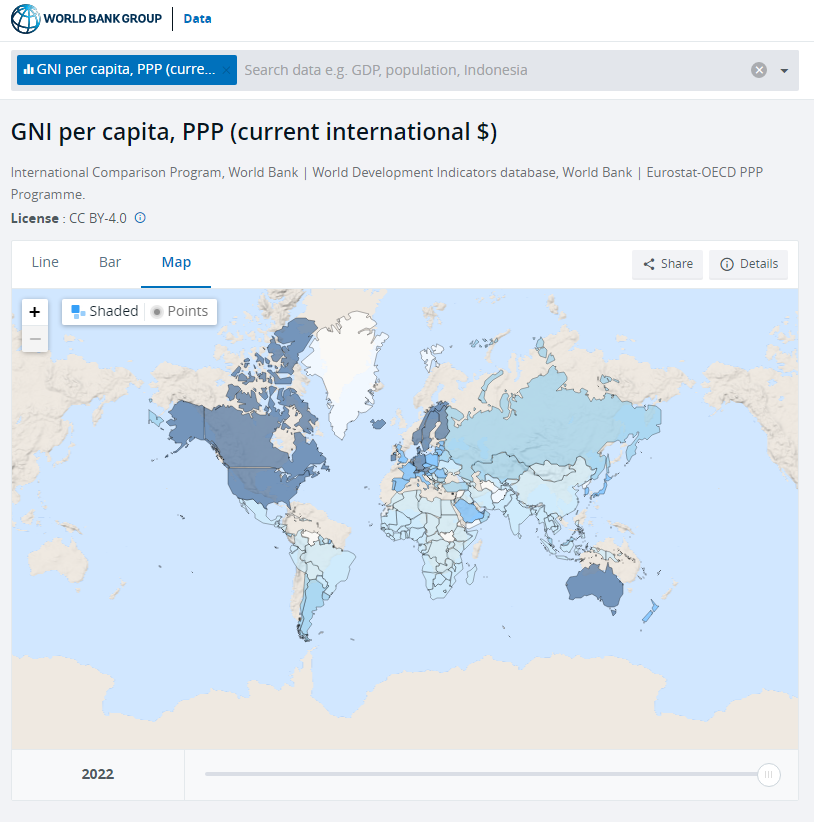Screen dimensions: 814x822
Task: Expand the search bar dropdown arrow
Action: point(784,71)
